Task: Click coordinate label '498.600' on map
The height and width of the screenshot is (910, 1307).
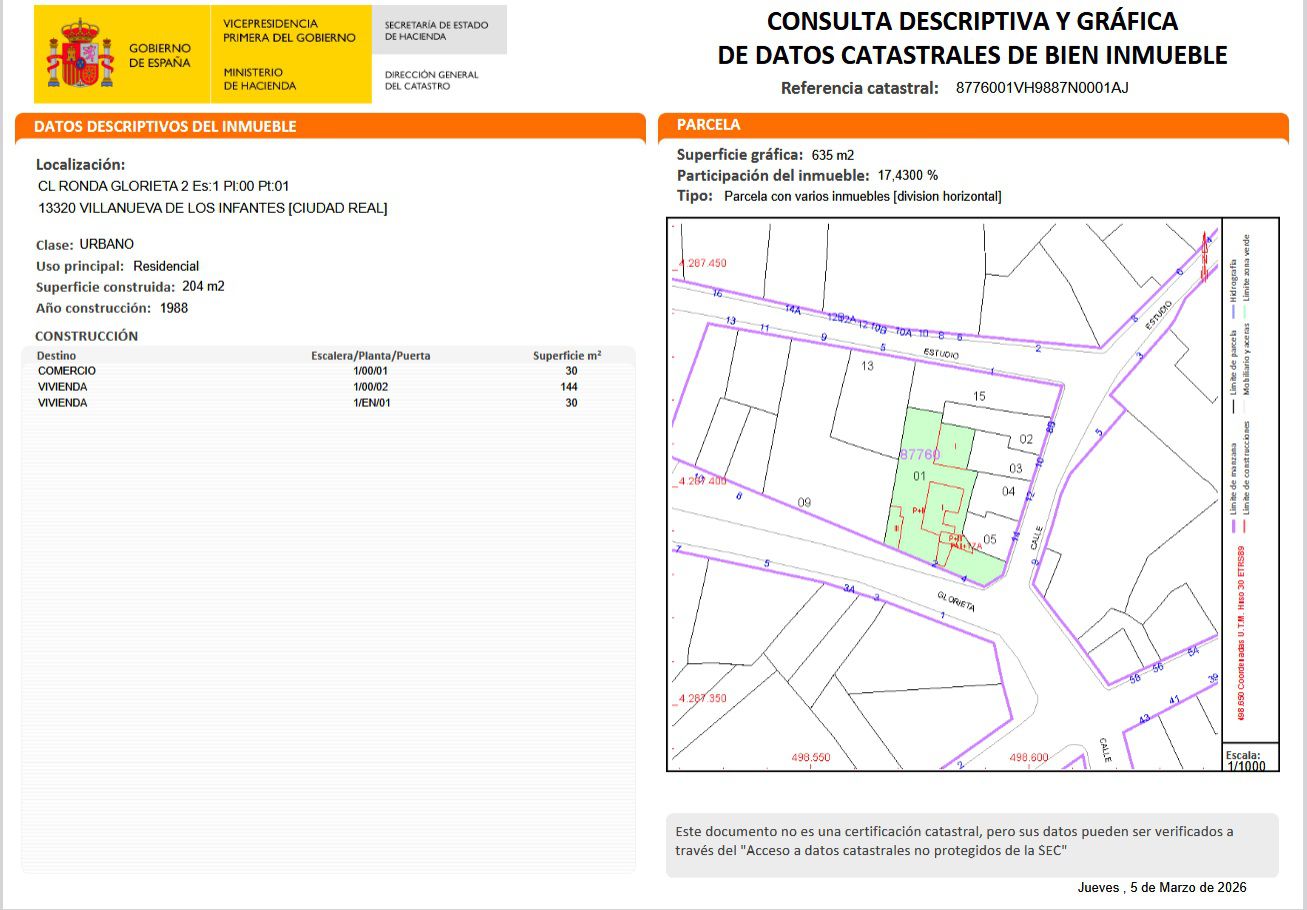Action: pos(1029,757)
